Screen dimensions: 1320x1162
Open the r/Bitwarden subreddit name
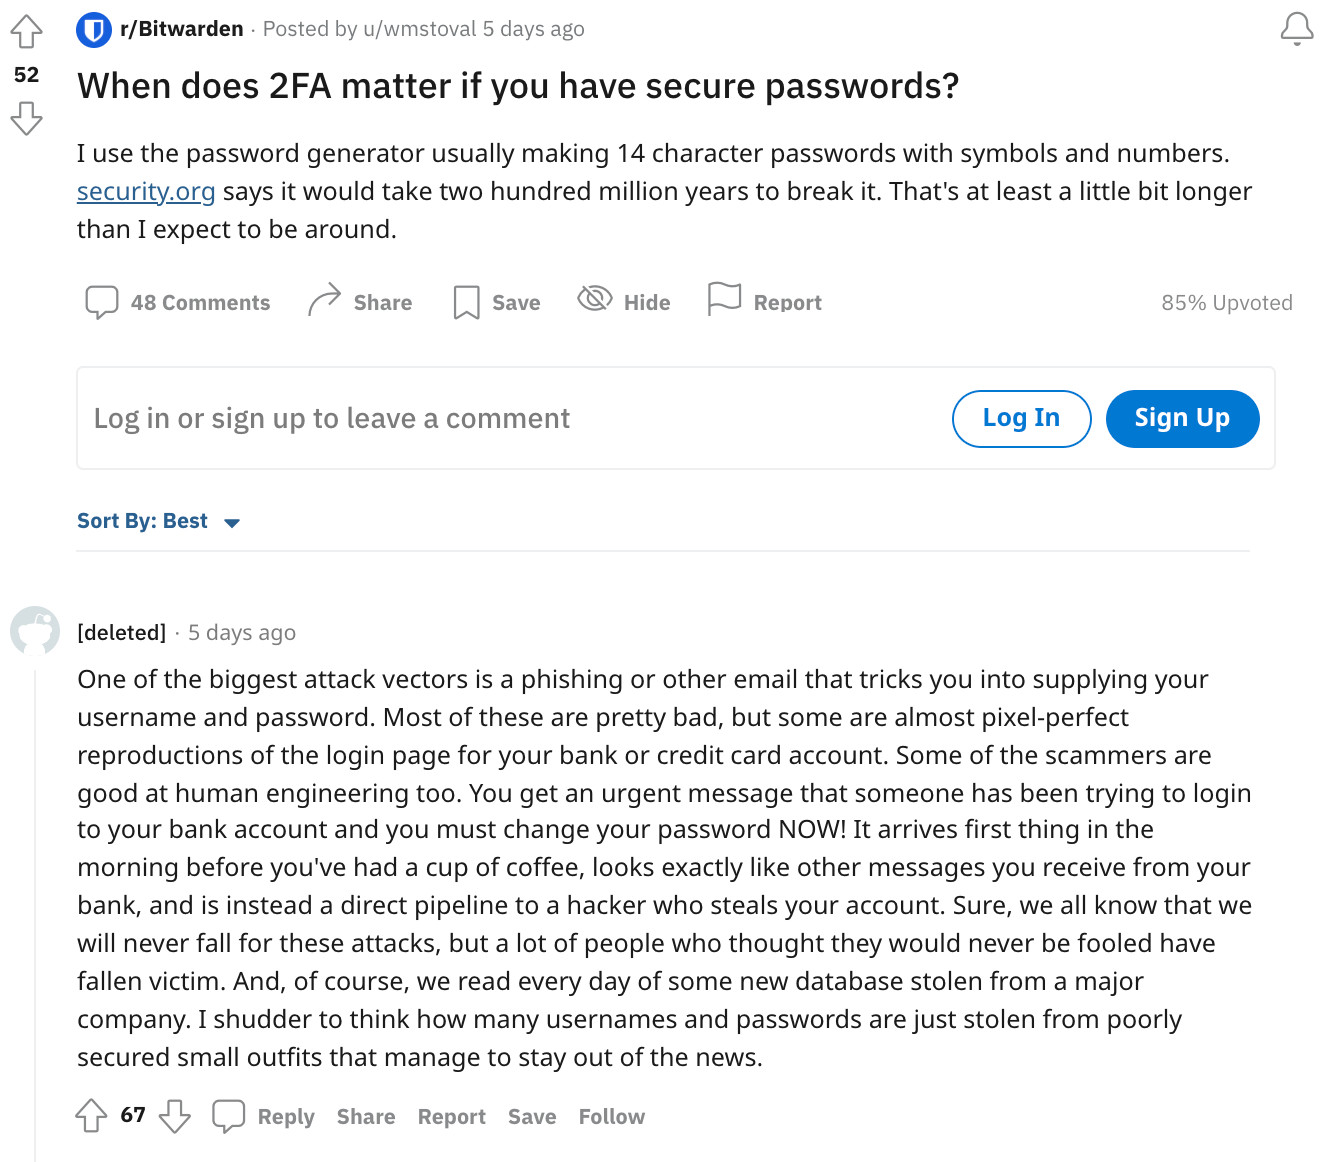point(180,29)
